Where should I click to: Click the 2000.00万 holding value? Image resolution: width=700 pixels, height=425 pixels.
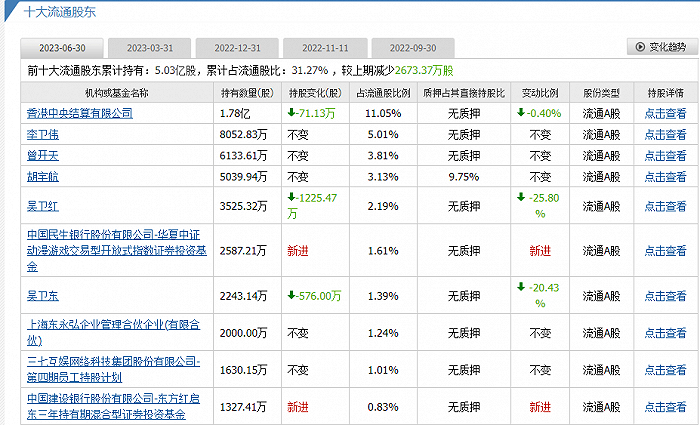[243, 333]
